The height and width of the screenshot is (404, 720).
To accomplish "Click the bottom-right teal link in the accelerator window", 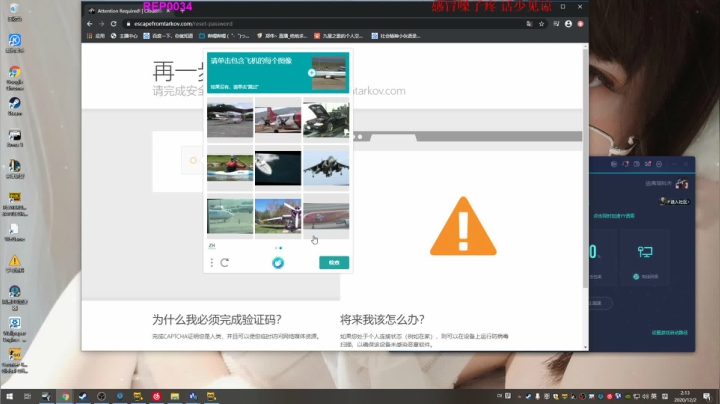I will coord(669,332).
